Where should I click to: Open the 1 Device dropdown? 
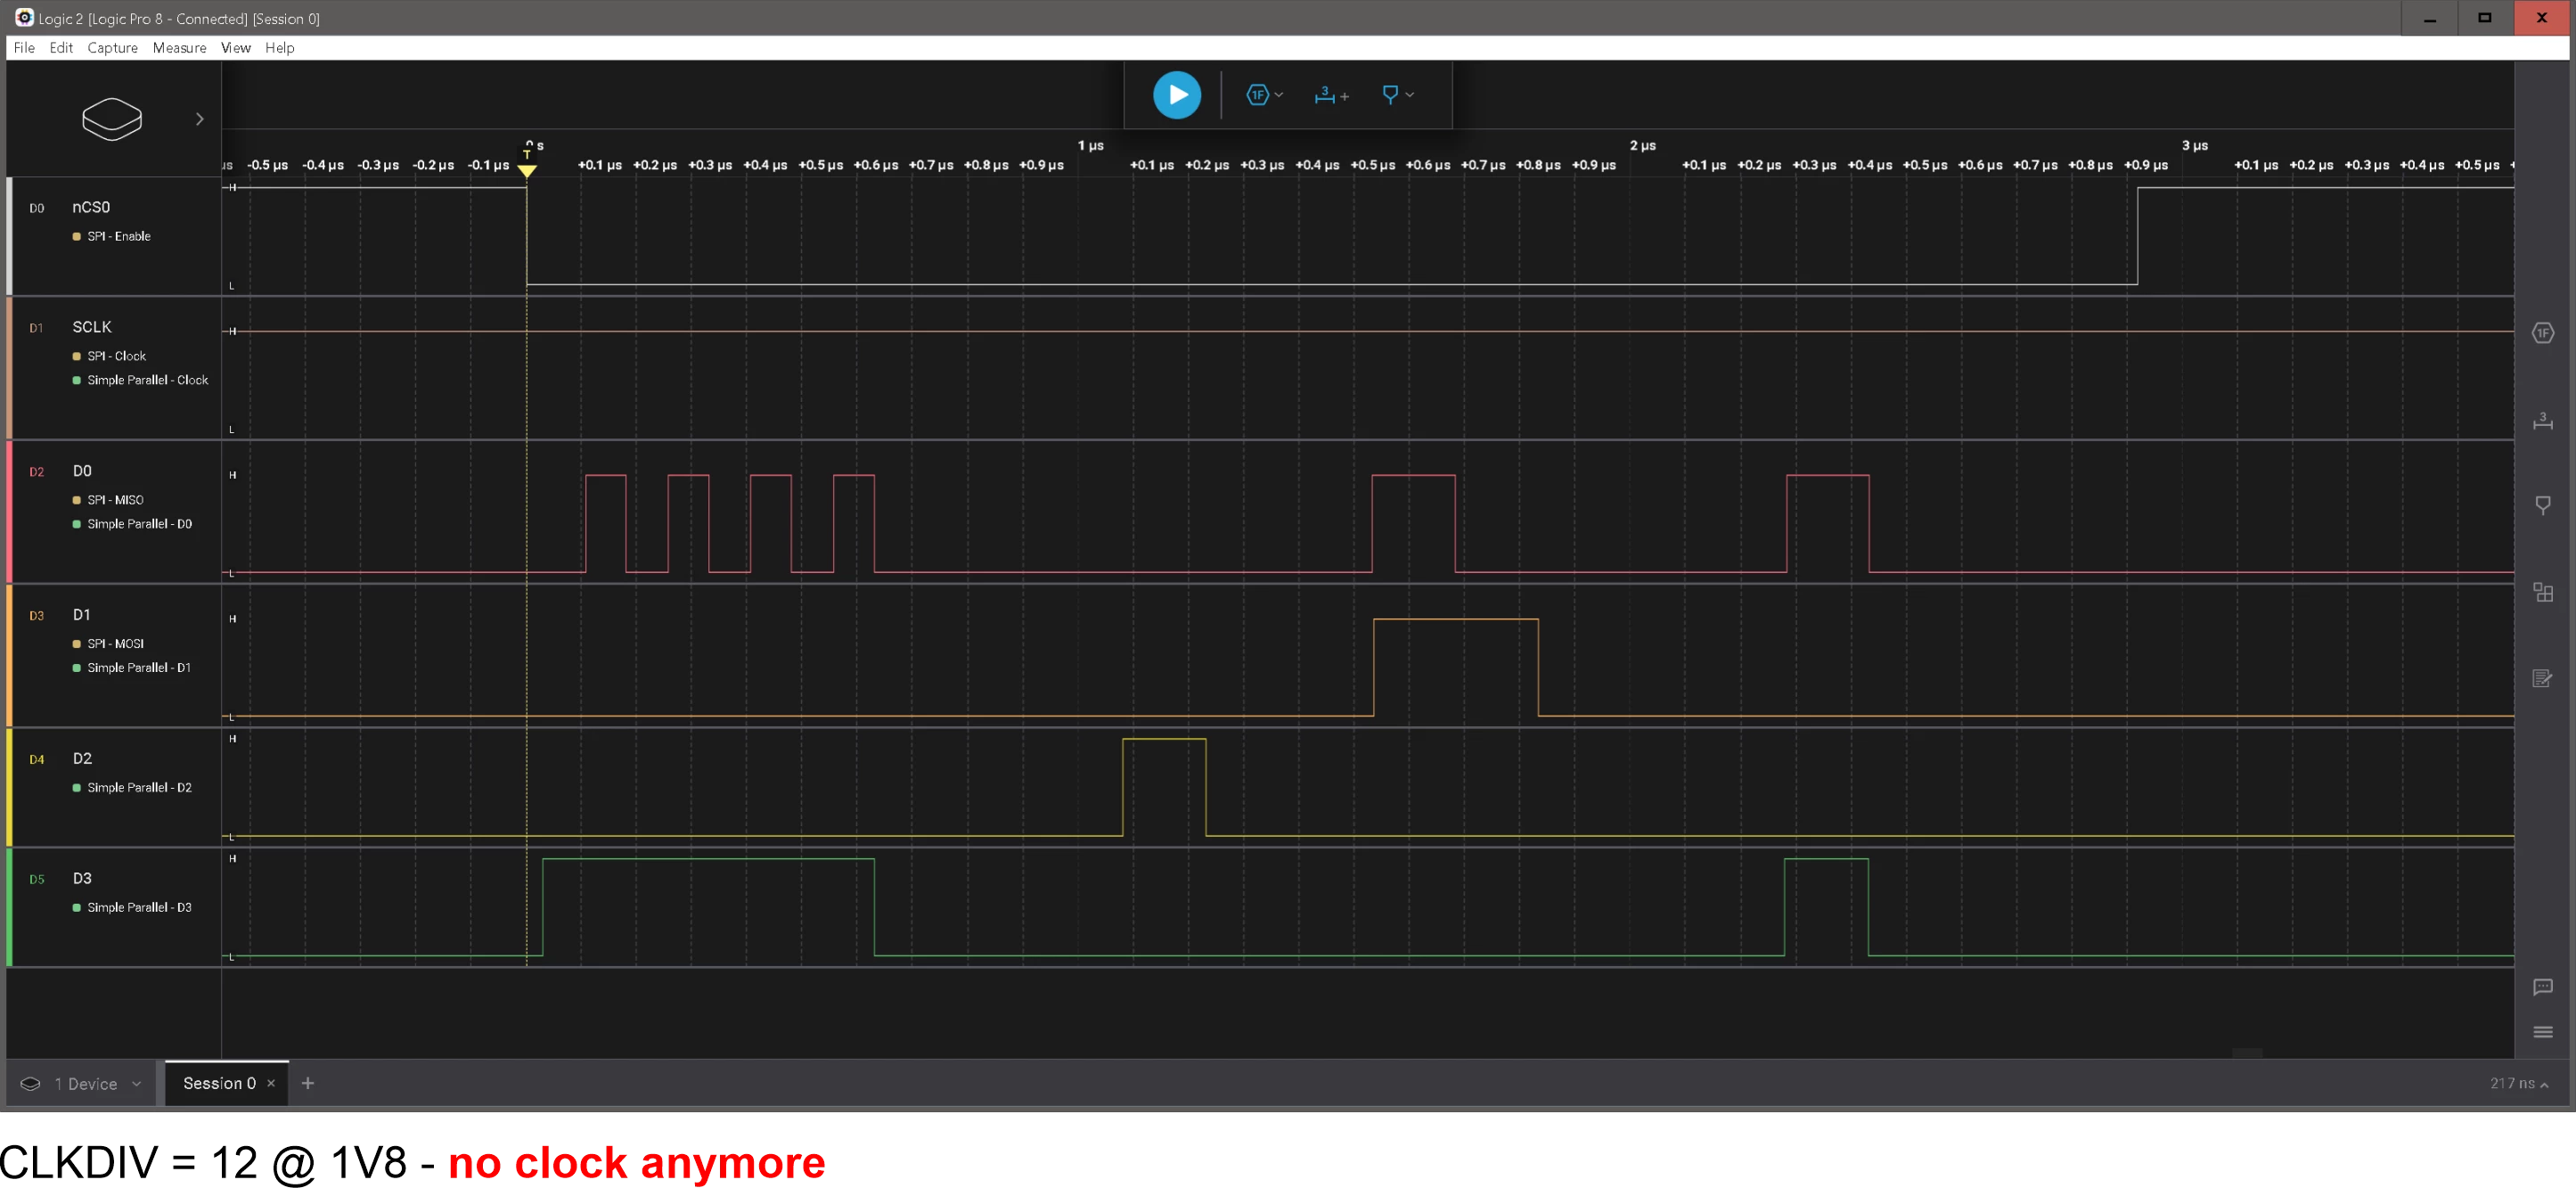click(85, 1084)
